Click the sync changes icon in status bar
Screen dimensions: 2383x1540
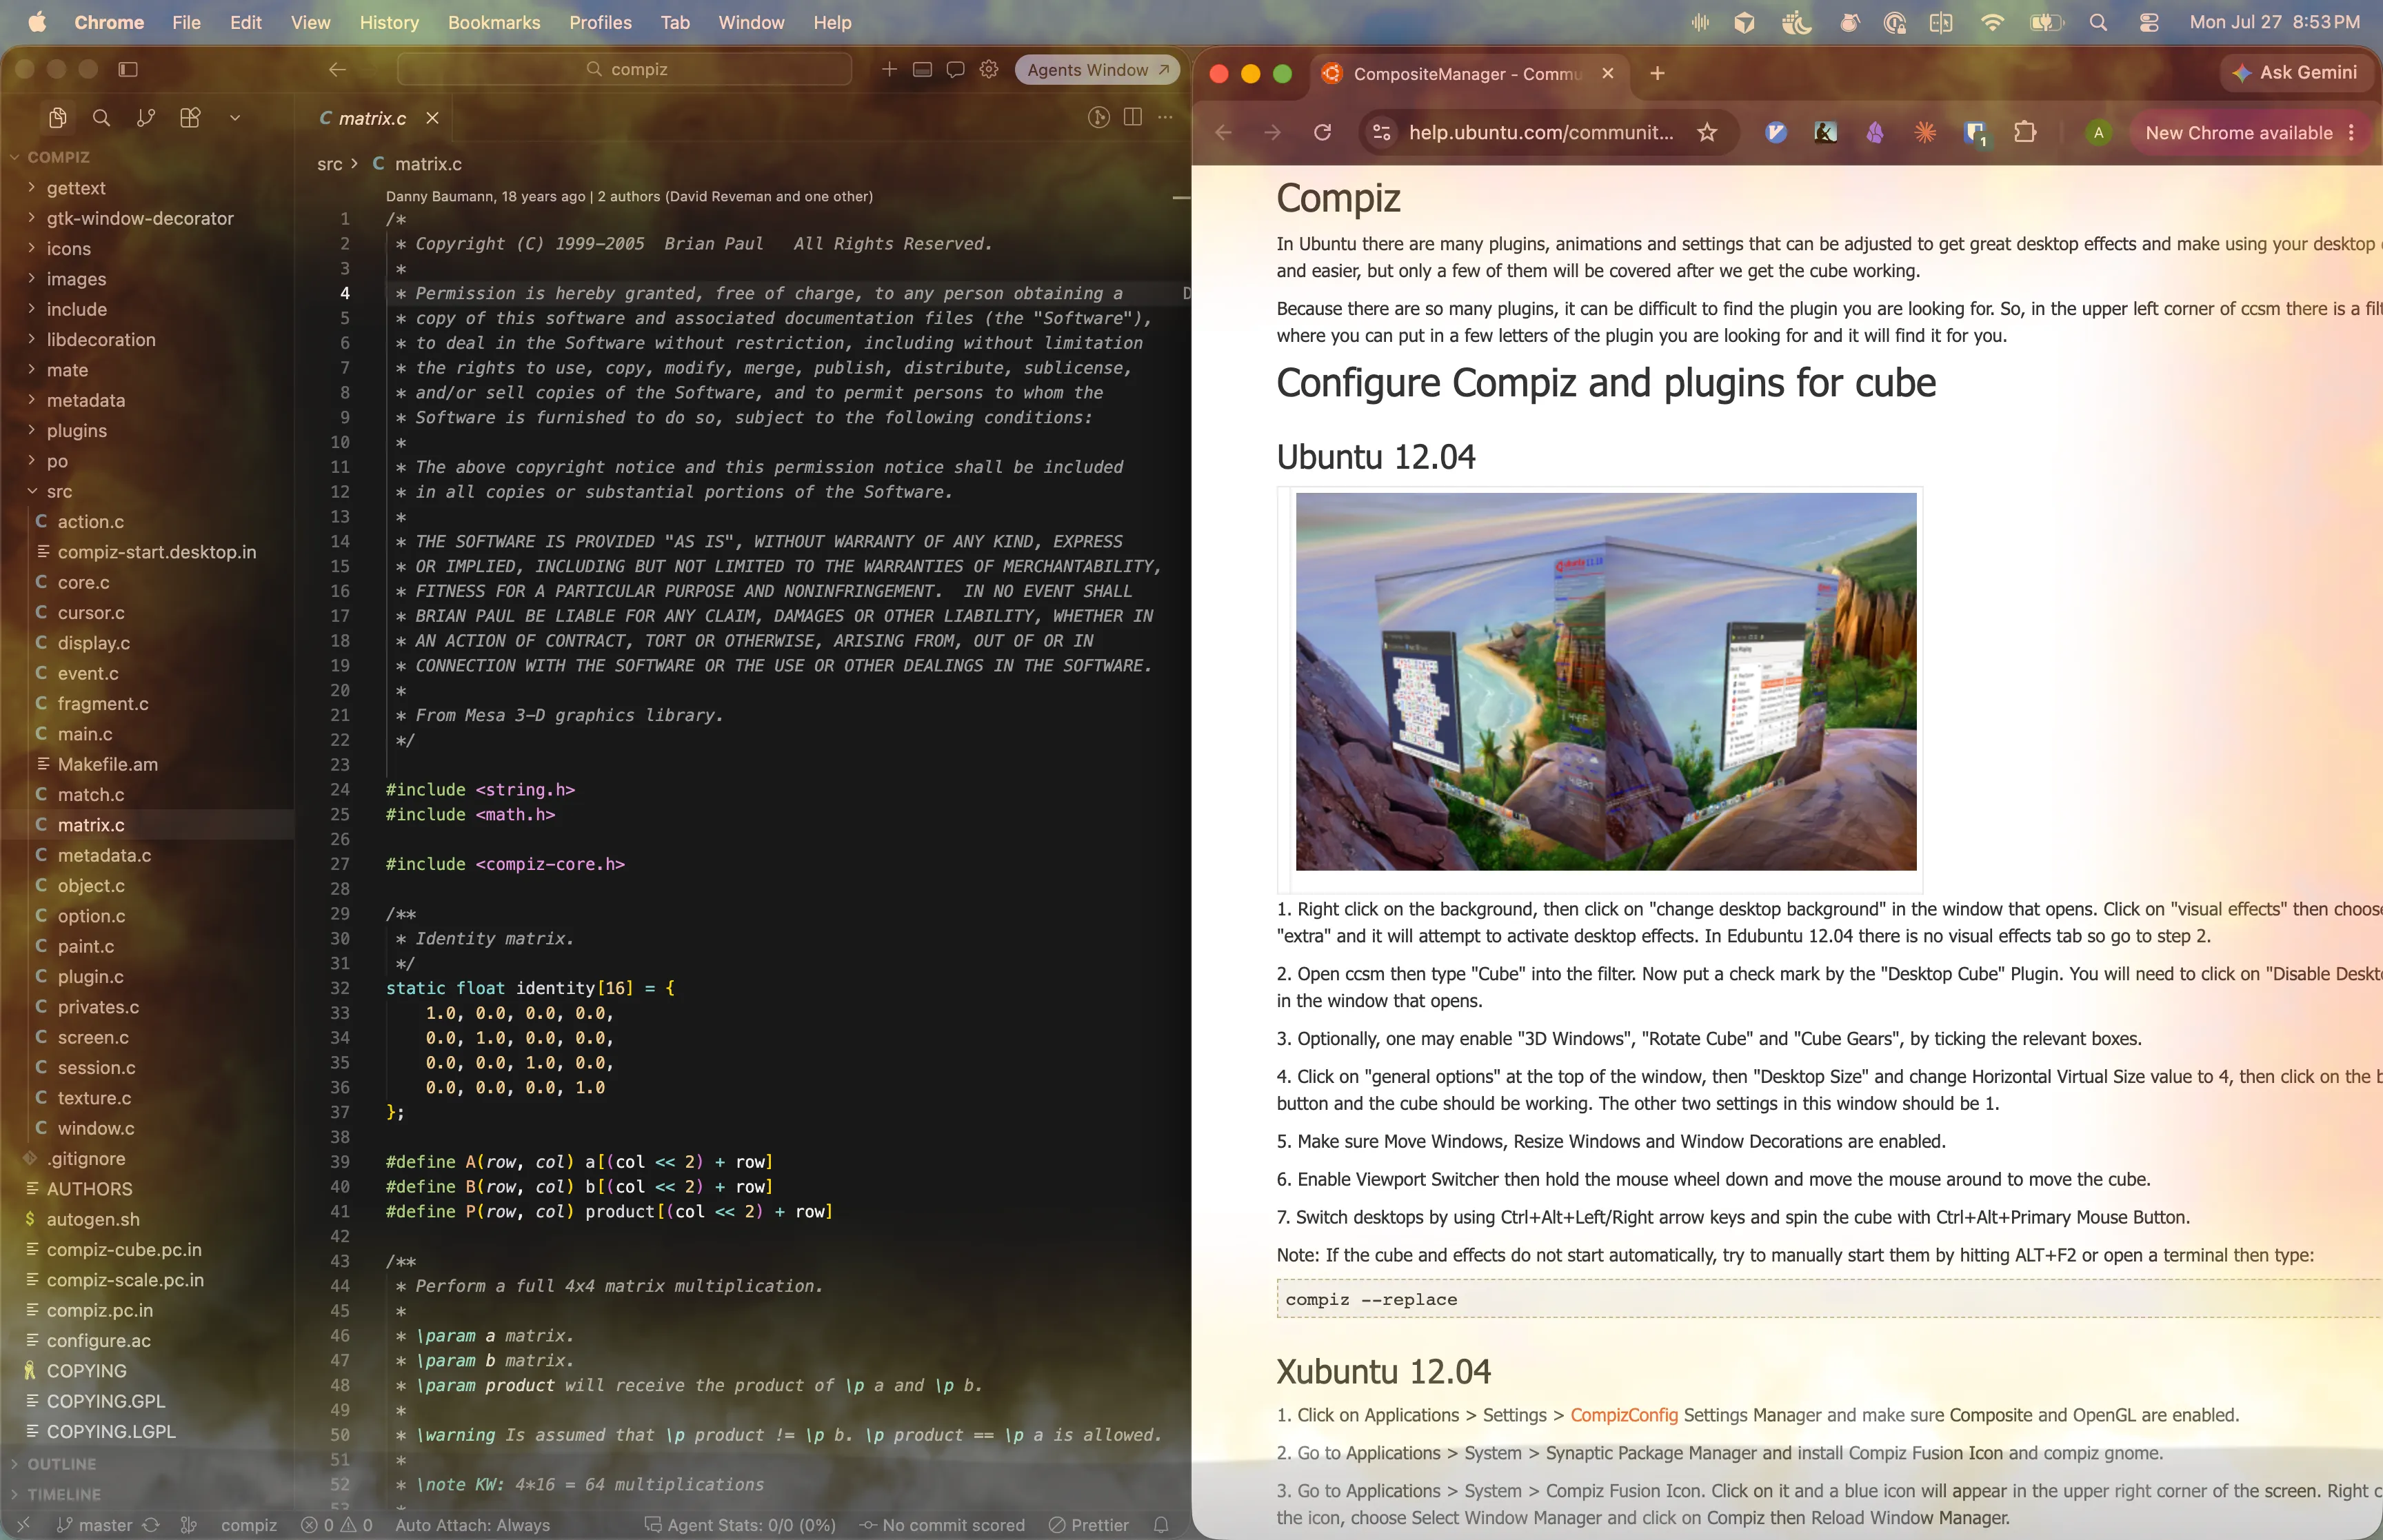(x=151, y=1525)
